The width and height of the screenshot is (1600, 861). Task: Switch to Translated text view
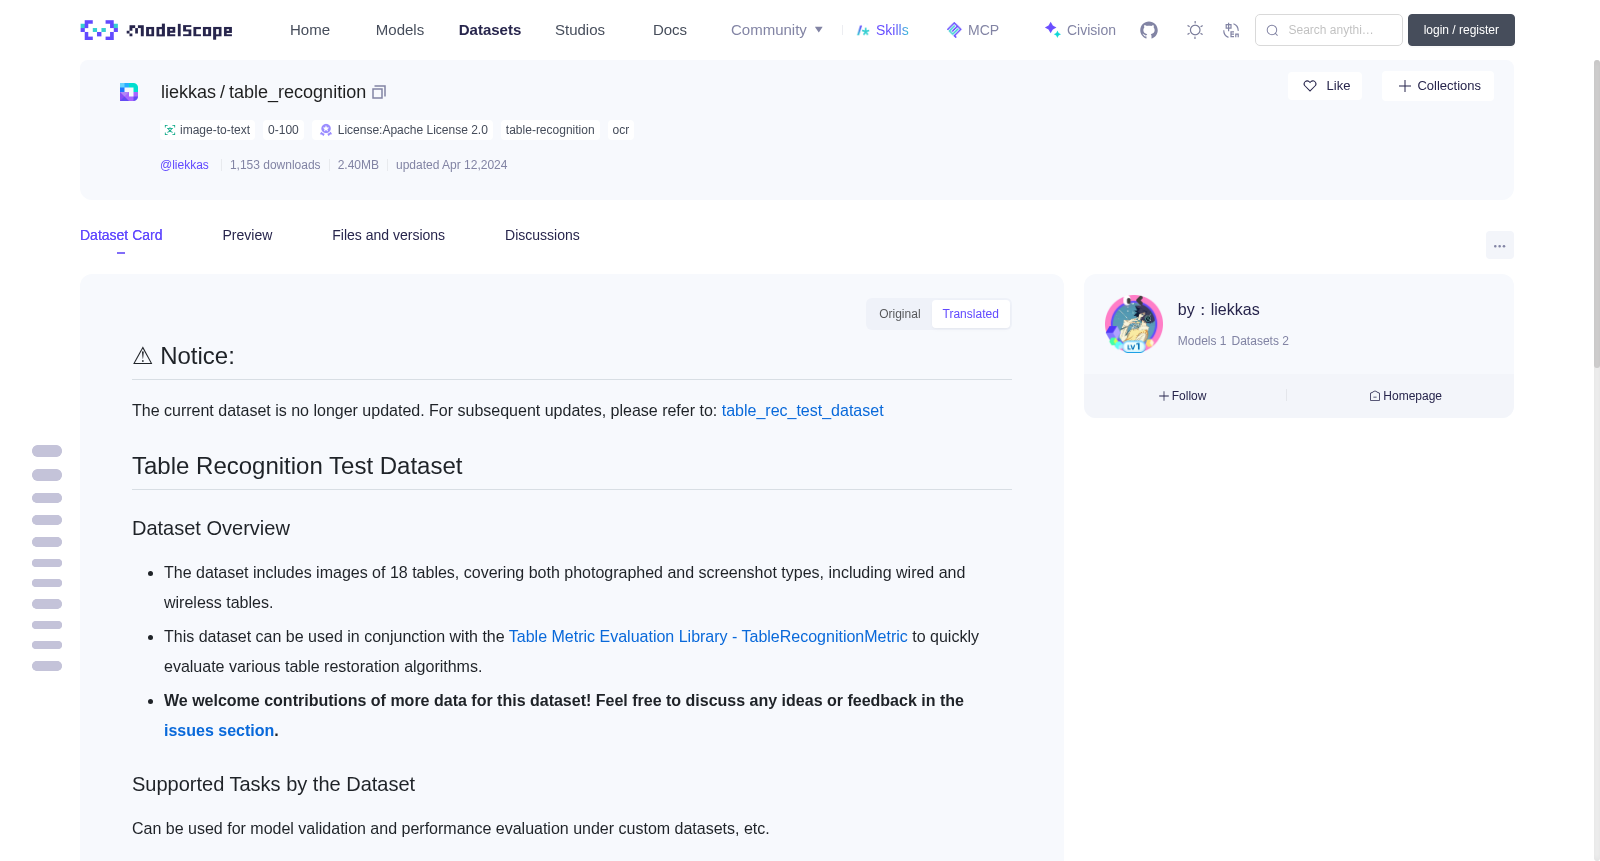(970, 314)
